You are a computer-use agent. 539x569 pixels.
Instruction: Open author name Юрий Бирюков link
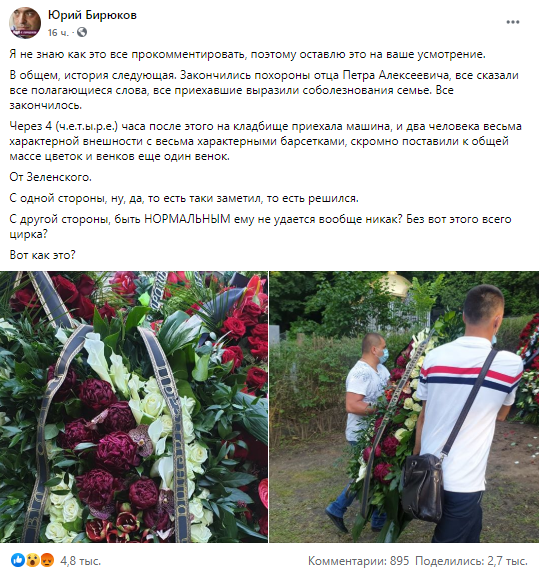(x=92, y=15)
